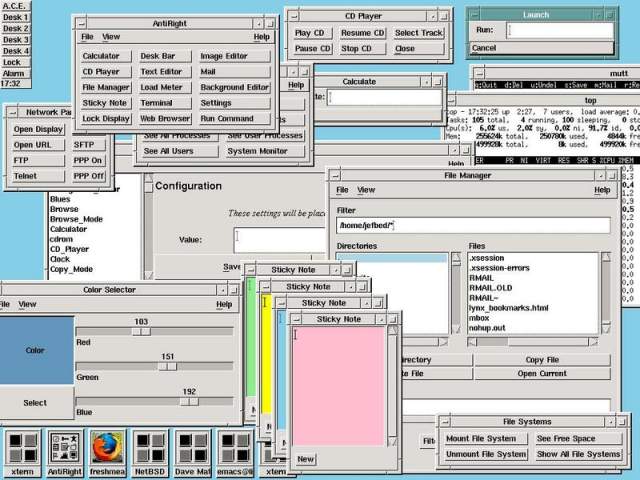Viewport: 640px width, 480px height.
Task: Open the View menu in Color Selector
Action: tap(27, 304)
